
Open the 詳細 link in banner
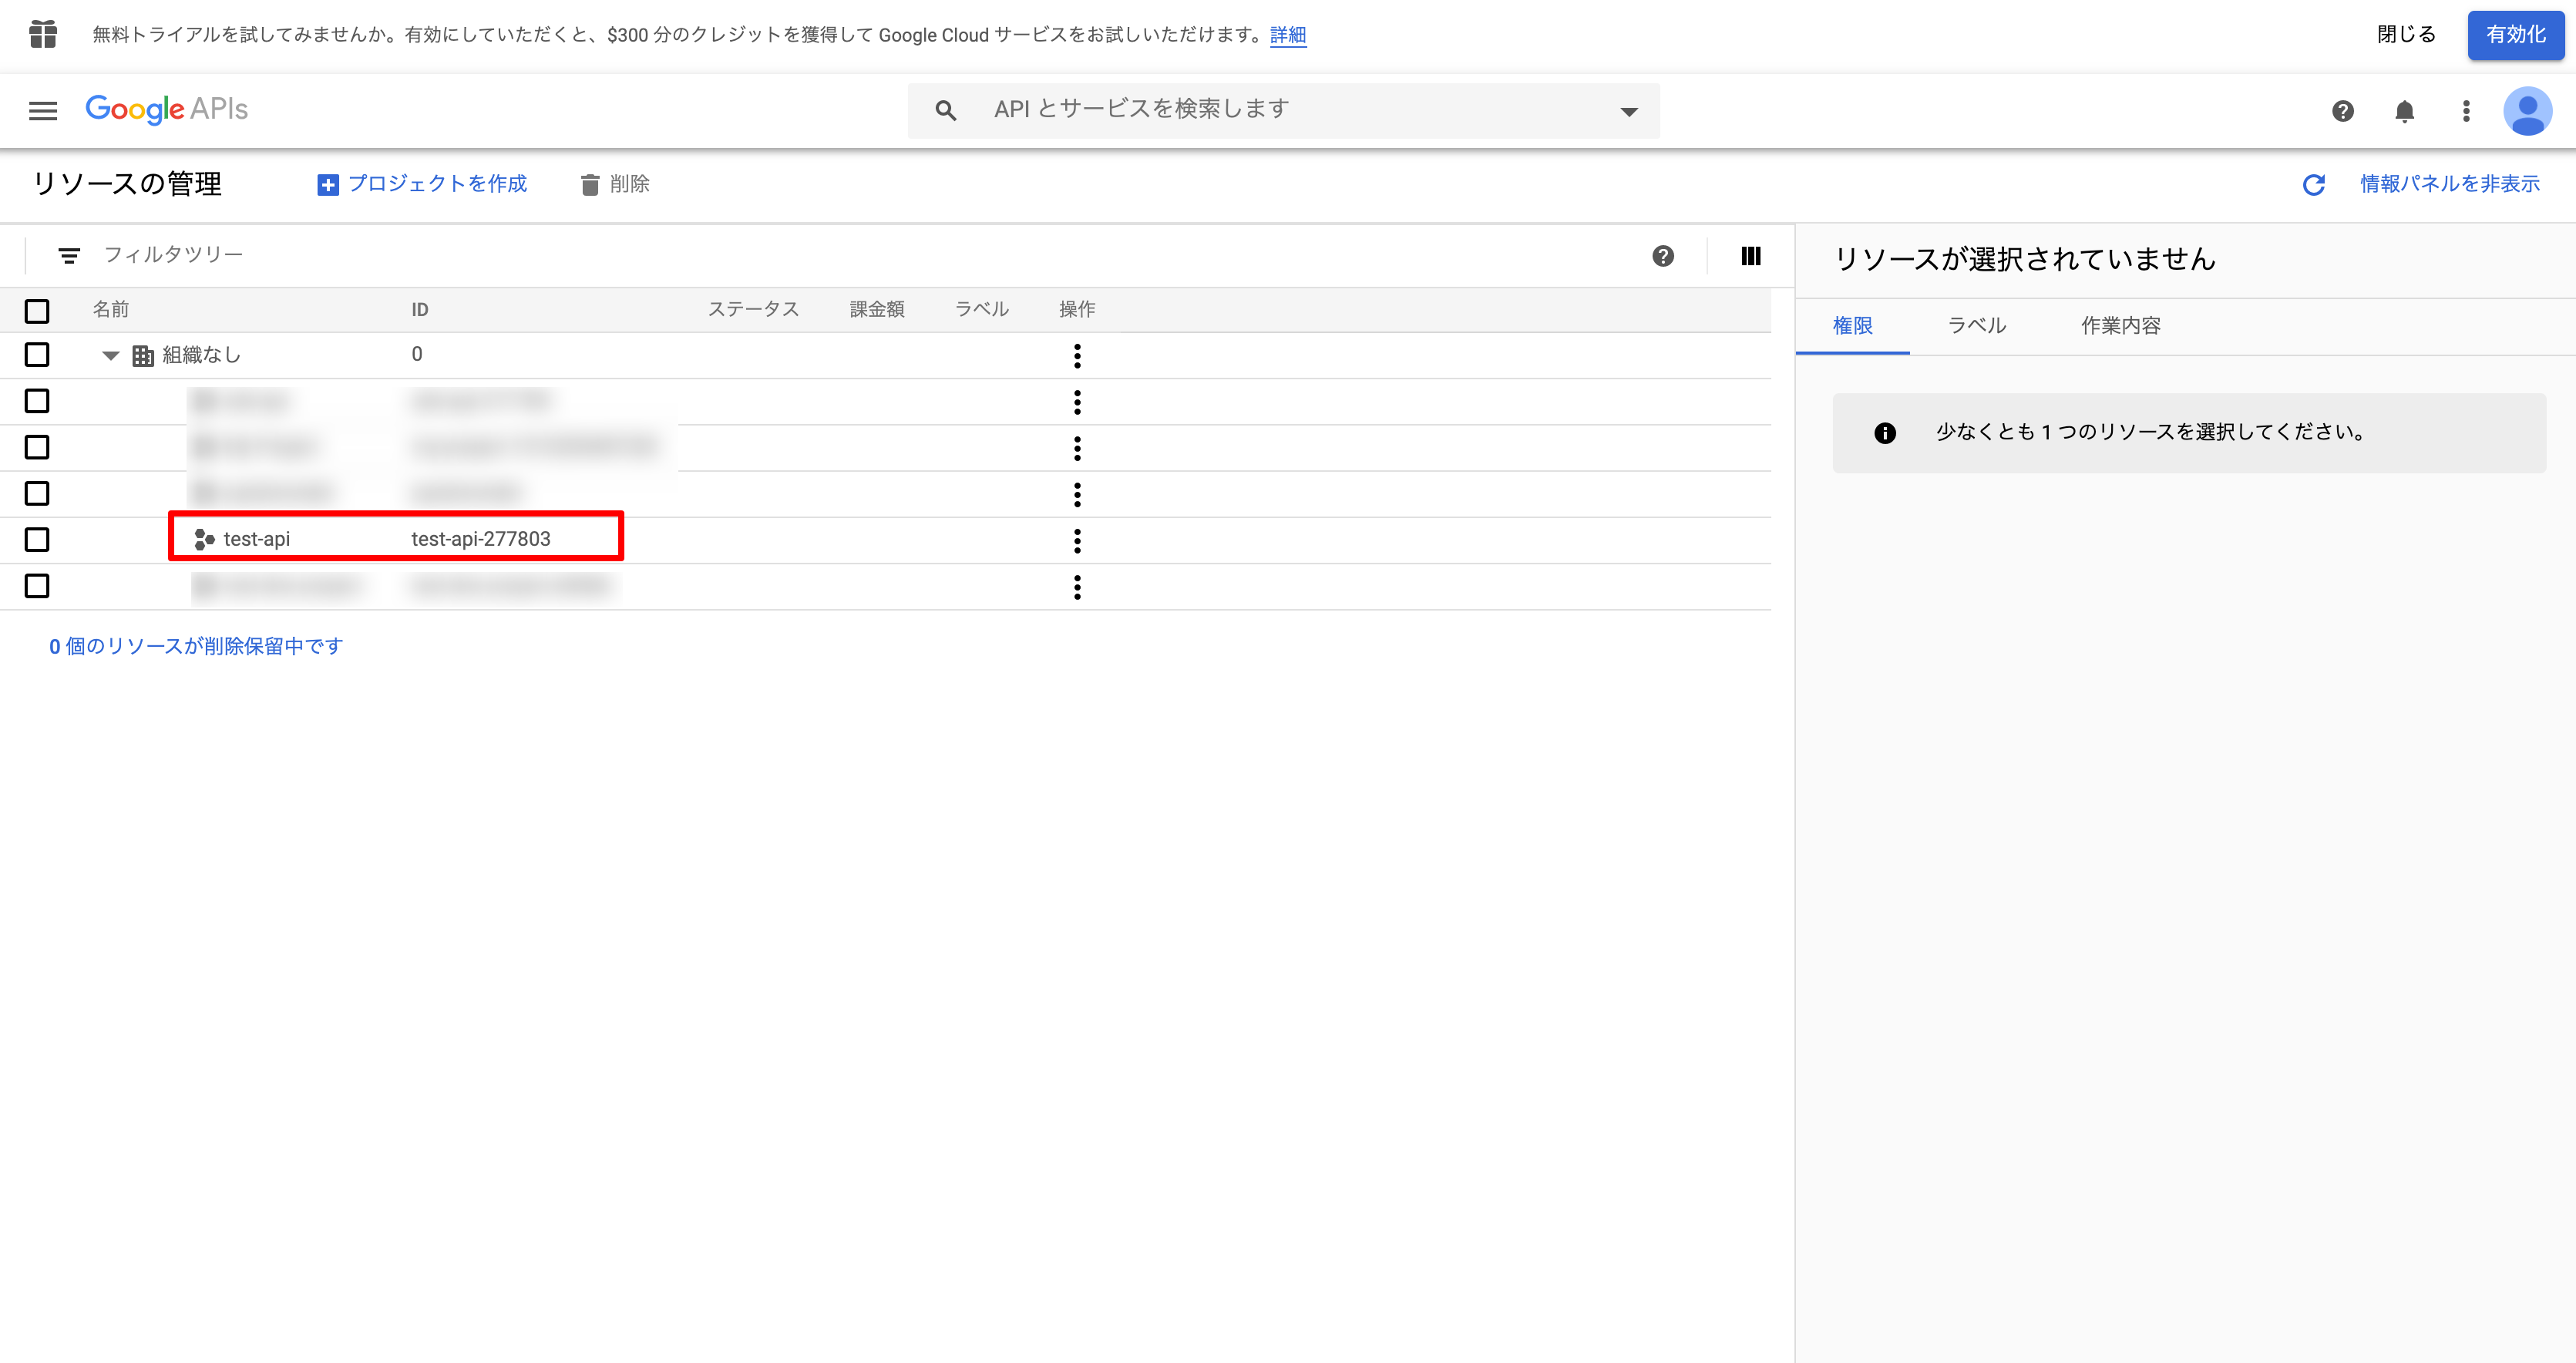[1288, 35]
